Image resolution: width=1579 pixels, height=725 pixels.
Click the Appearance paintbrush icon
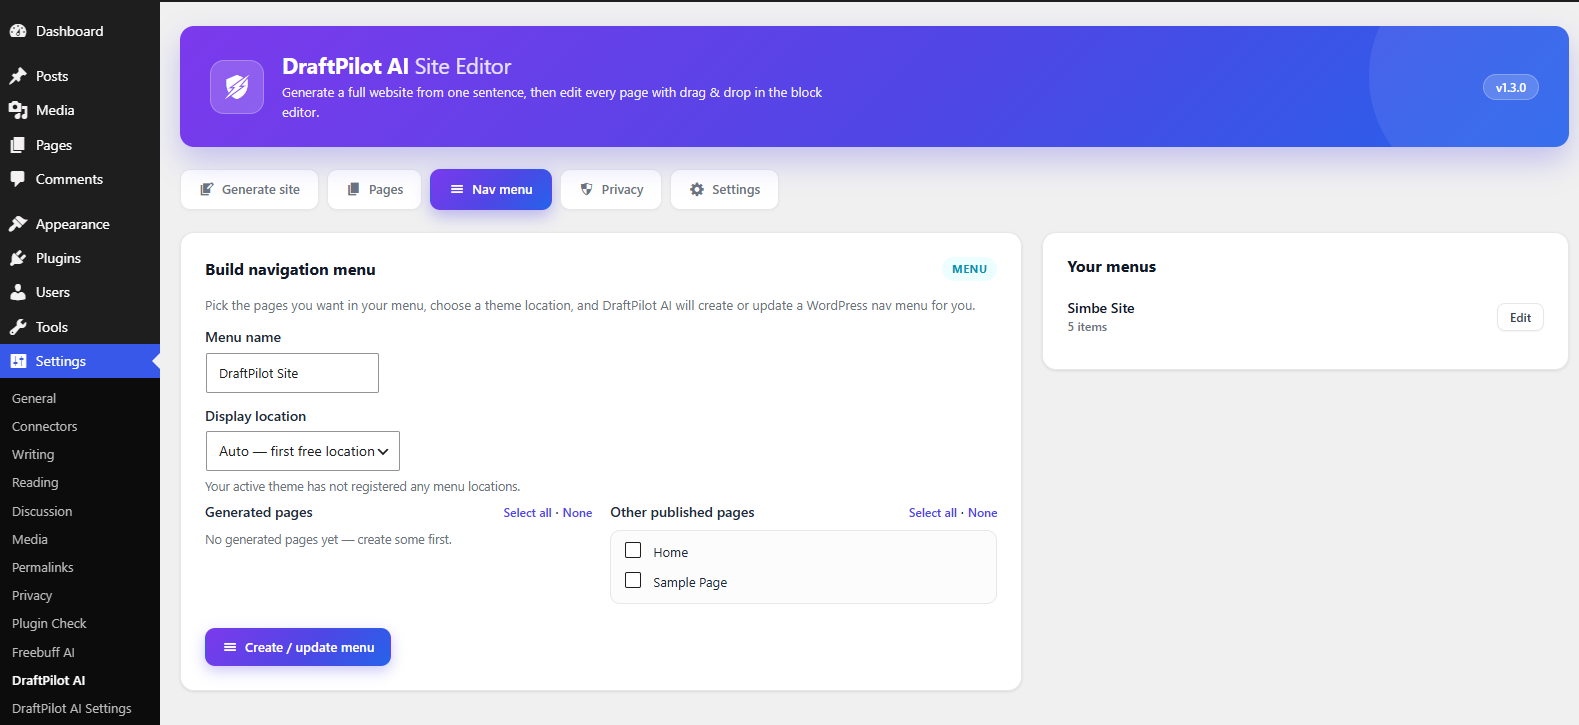(18, 224)
